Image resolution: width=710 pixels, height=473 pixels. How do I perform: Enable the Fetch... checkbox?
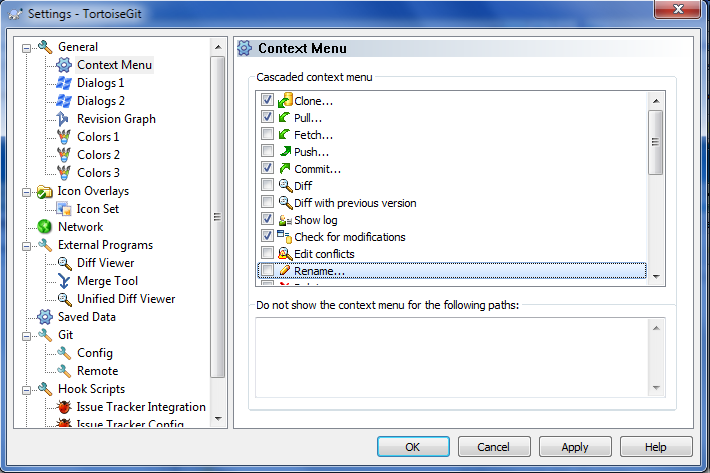(268, 134)
